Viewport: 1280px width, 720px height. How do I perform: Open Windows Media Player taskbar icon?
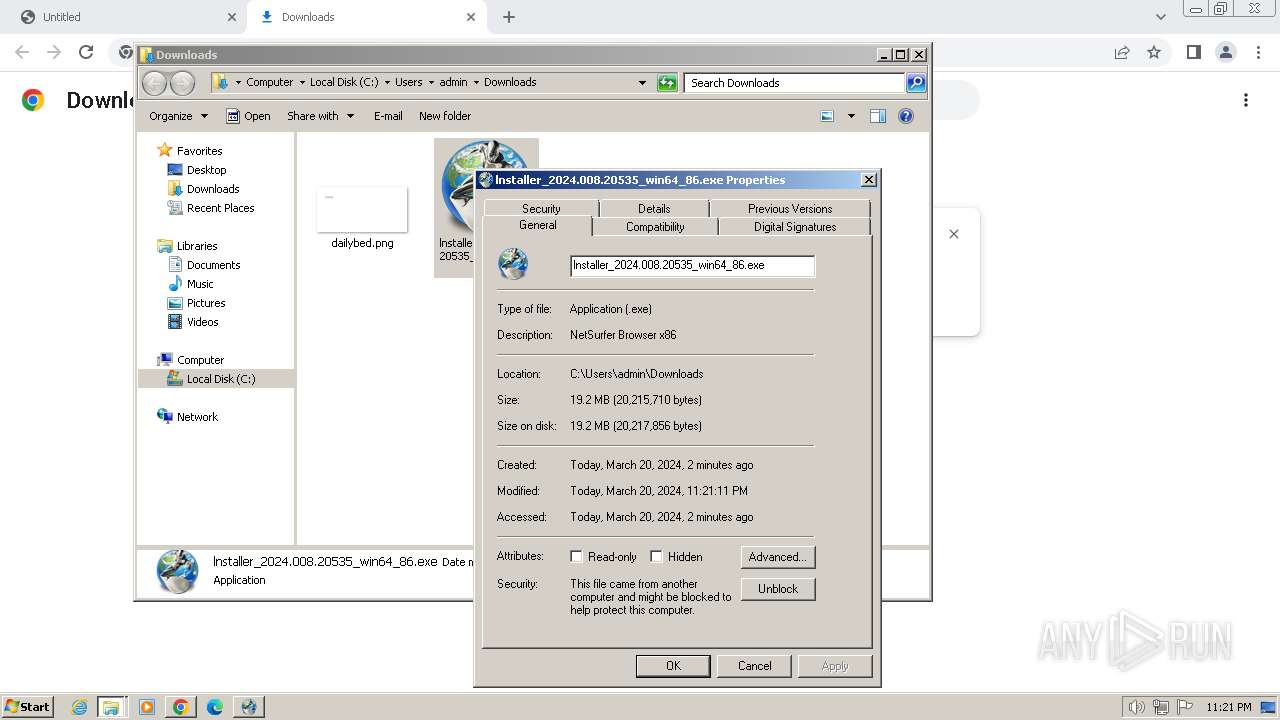point(147,707)
